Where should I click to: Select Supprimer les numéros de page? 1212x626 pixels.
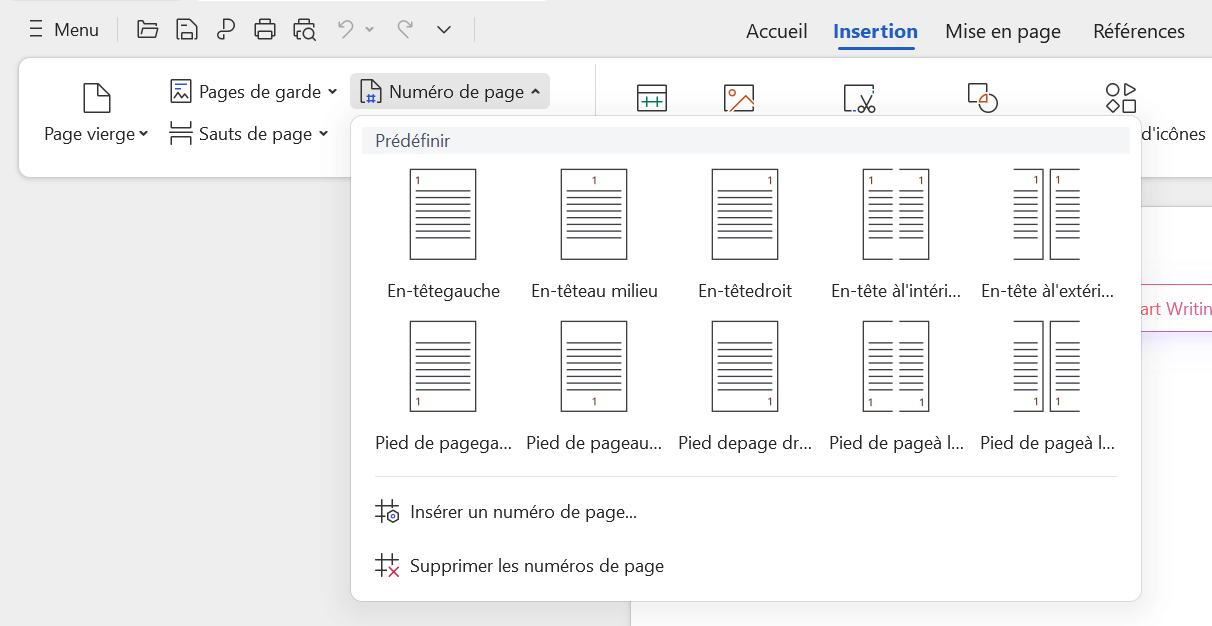[x=536, y=566]
